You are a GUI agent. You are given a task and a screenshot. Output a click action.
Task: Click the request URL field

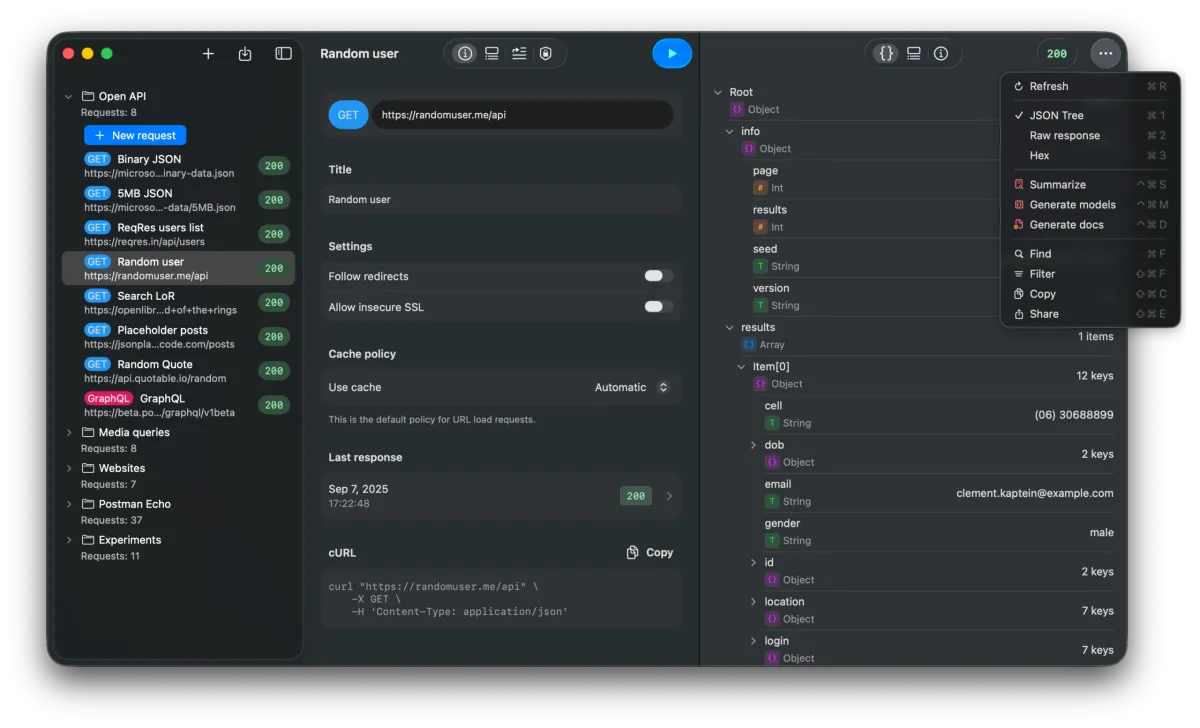[x=525, y=114]
